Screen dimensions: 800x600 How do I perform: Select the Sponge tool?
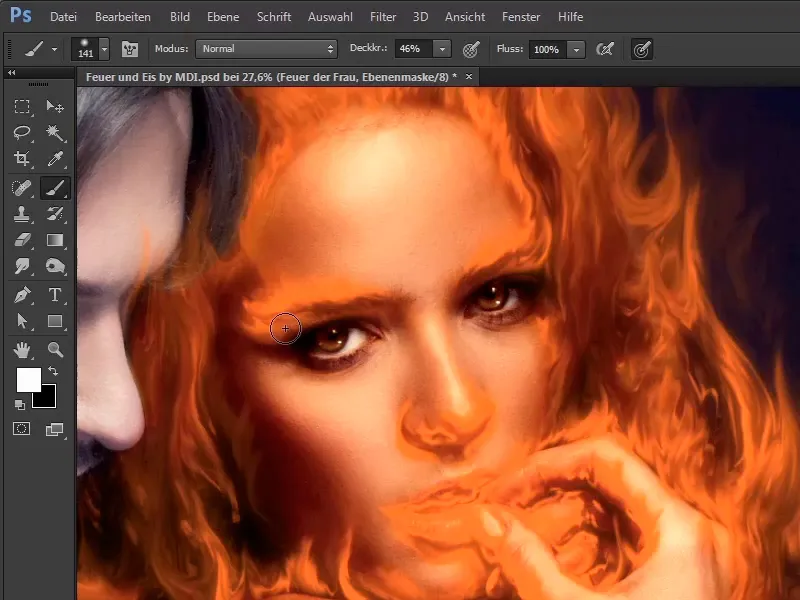tap(55, 266)
